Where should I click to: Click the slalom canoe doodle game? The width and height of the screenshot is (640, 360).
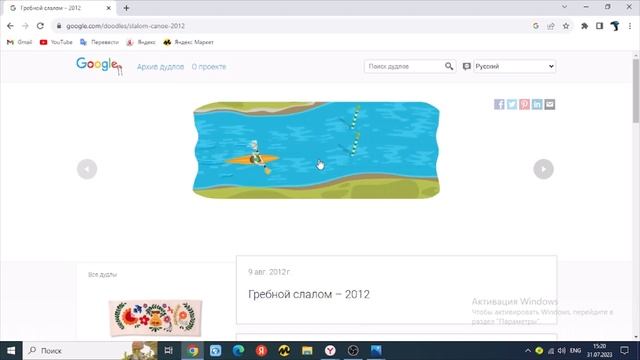tap(316, 150)
